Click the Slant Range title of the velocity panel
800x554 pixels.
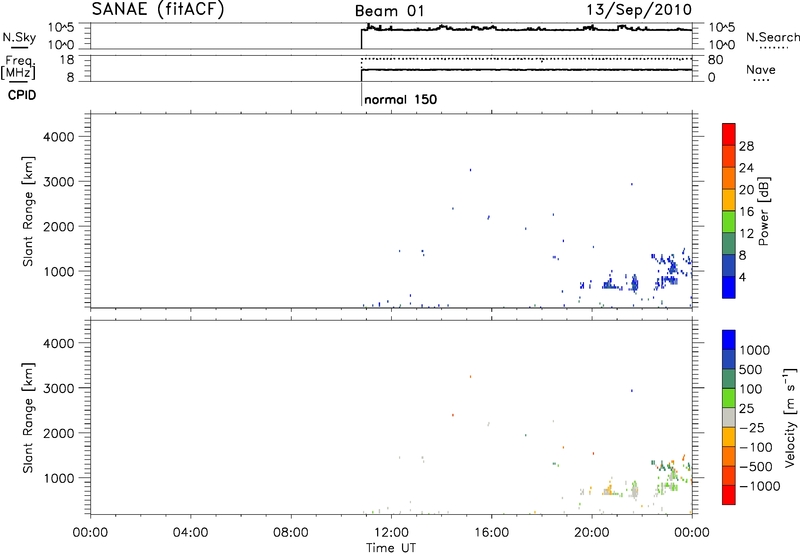28,418
